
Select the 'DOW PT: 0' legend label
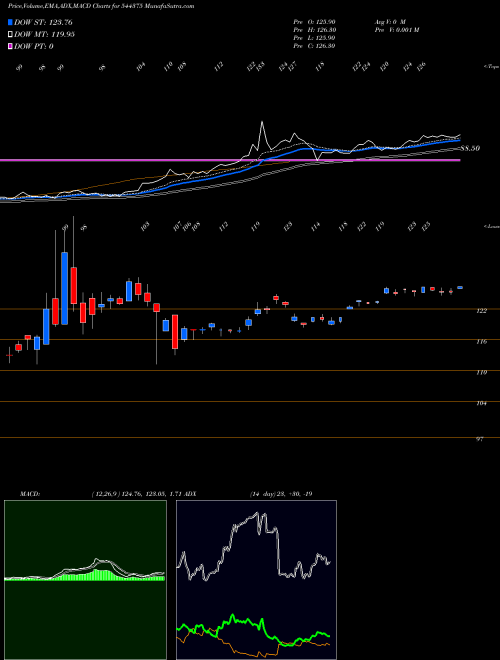click(34, 46)
